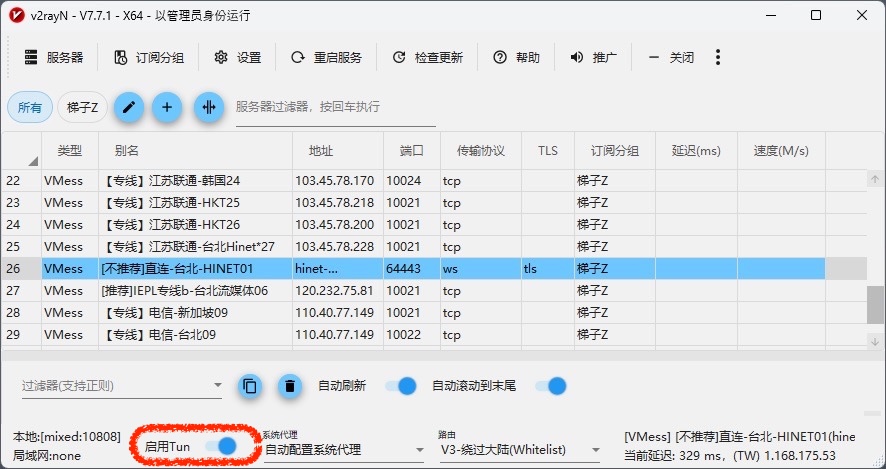This screenshot has width=886, height=469.
Task: Expand the 路由 routing dropdown
Action: click(x=520, y=450)
